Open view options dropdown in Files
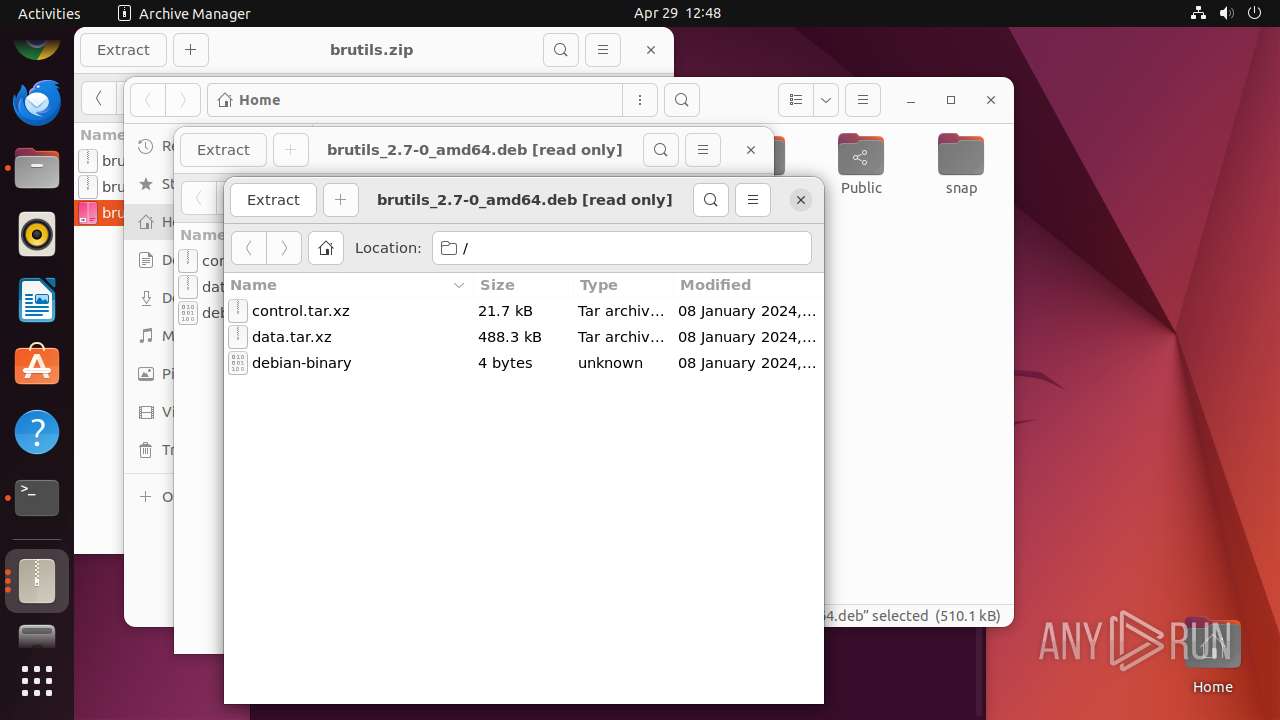 coord(825,100)
